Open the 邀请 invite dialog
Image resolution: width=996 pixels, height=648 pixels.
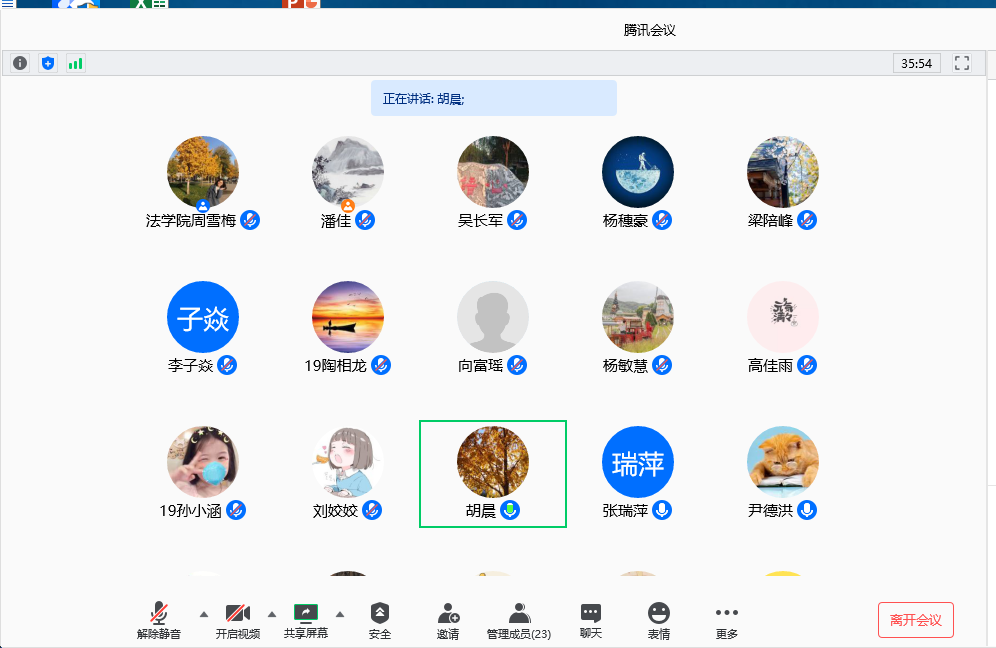pyautogui.click(x=448, y=621)
